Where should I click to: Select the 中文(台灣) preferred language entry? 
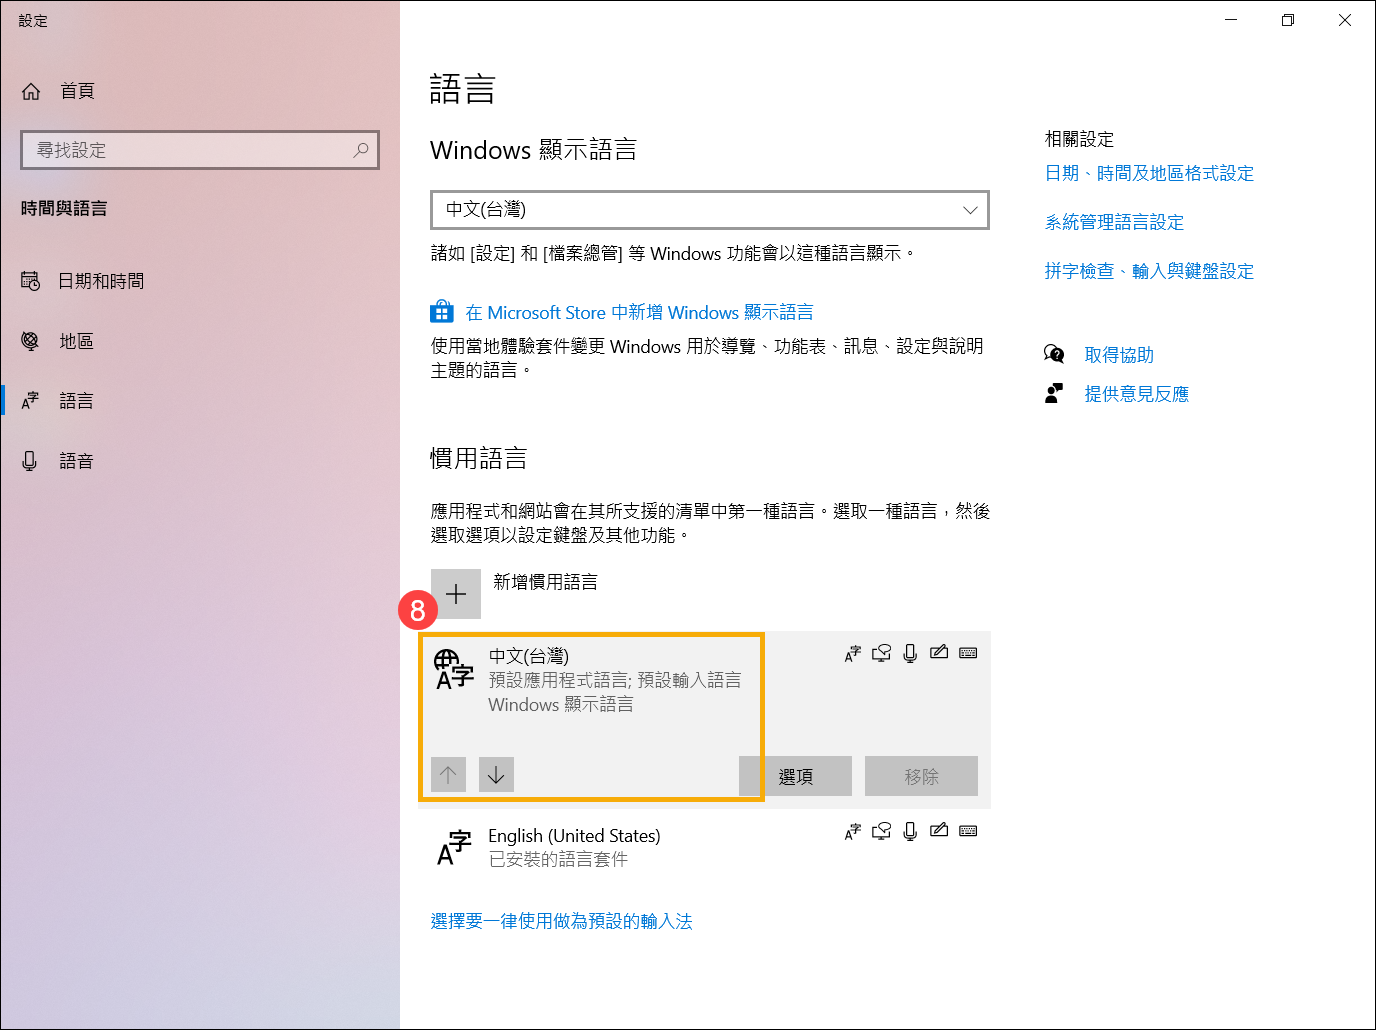704,719
